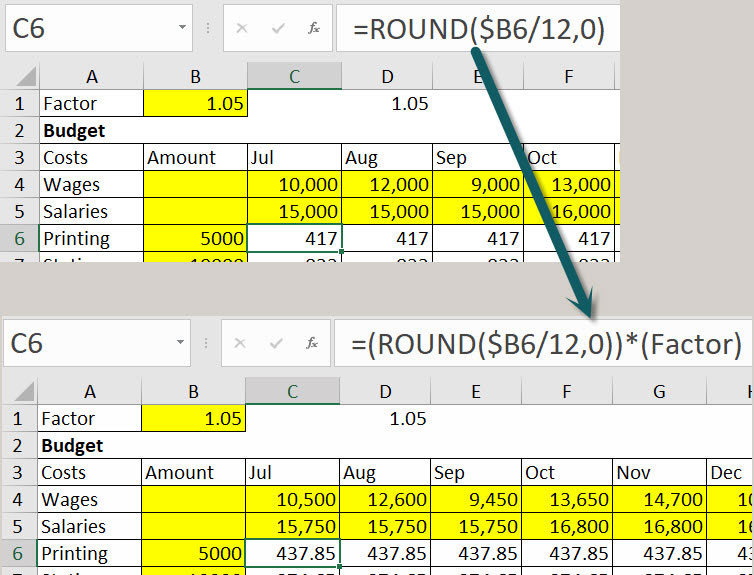Click Wages Aug value 12,600 in bottom sheet

pyautogui.click(x=385, y=499)
